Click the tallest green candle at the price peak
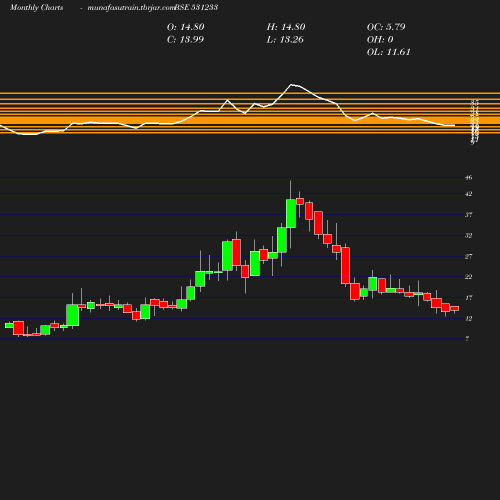 click(x=291, y=214)
